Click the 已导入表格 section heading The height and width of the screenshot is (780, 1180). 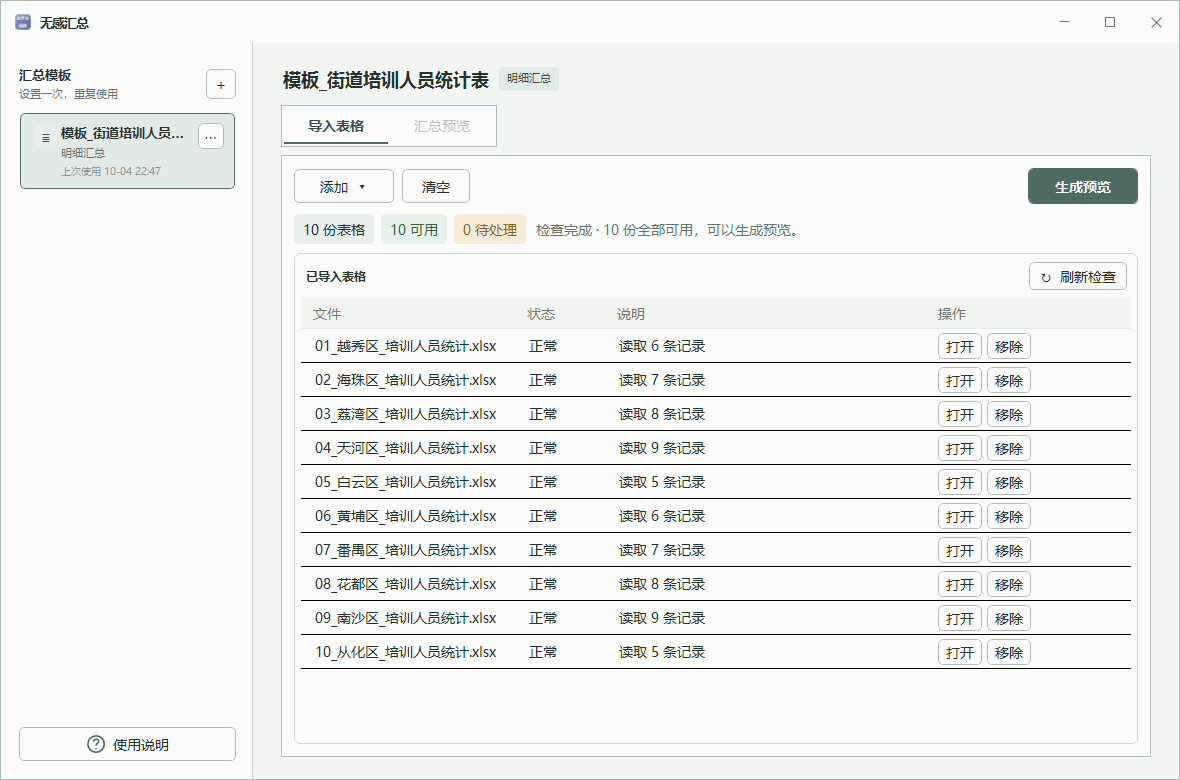[x=336, y=276]
